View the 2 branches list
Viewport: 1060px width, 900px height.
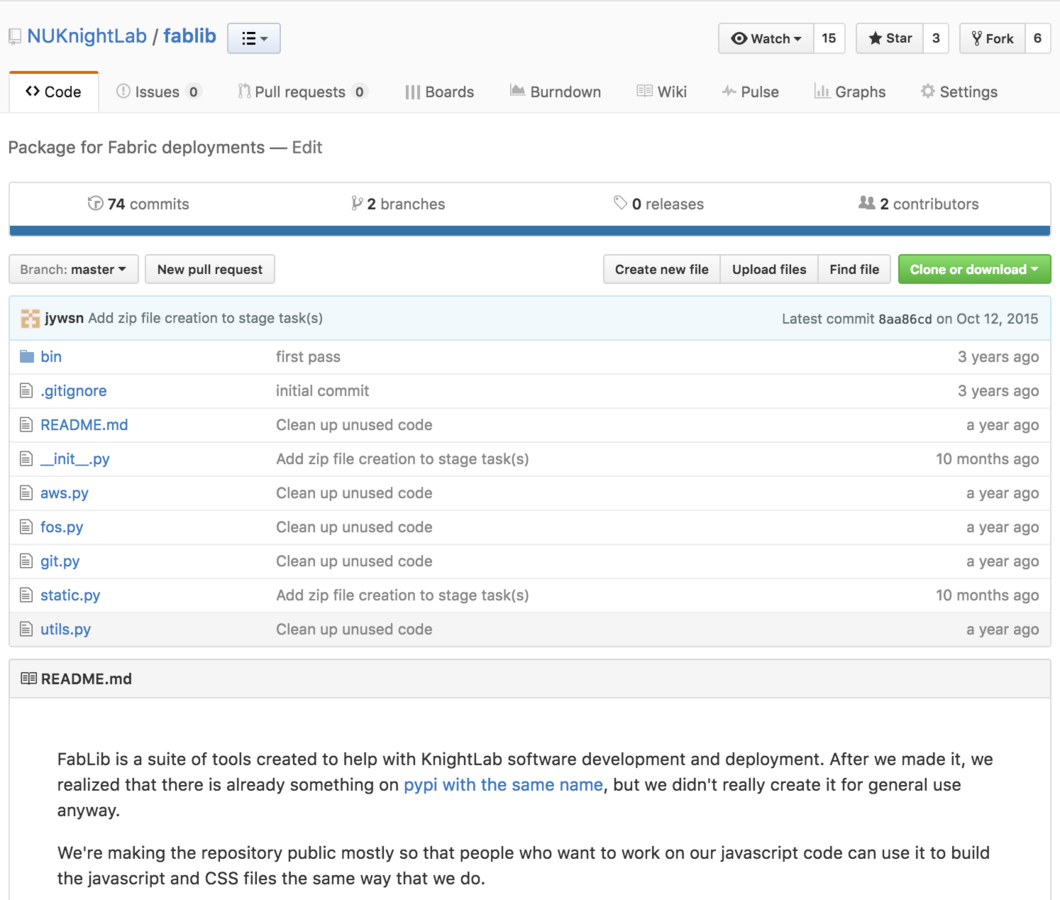tap(398, 204)
